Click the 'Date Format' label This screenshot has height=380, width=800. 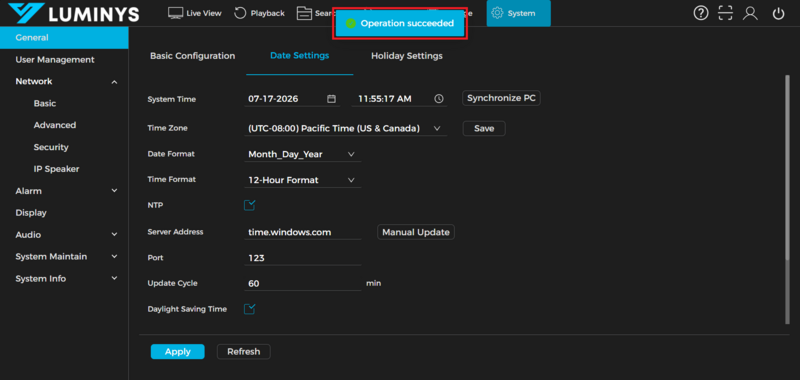(x=171, y=154)
